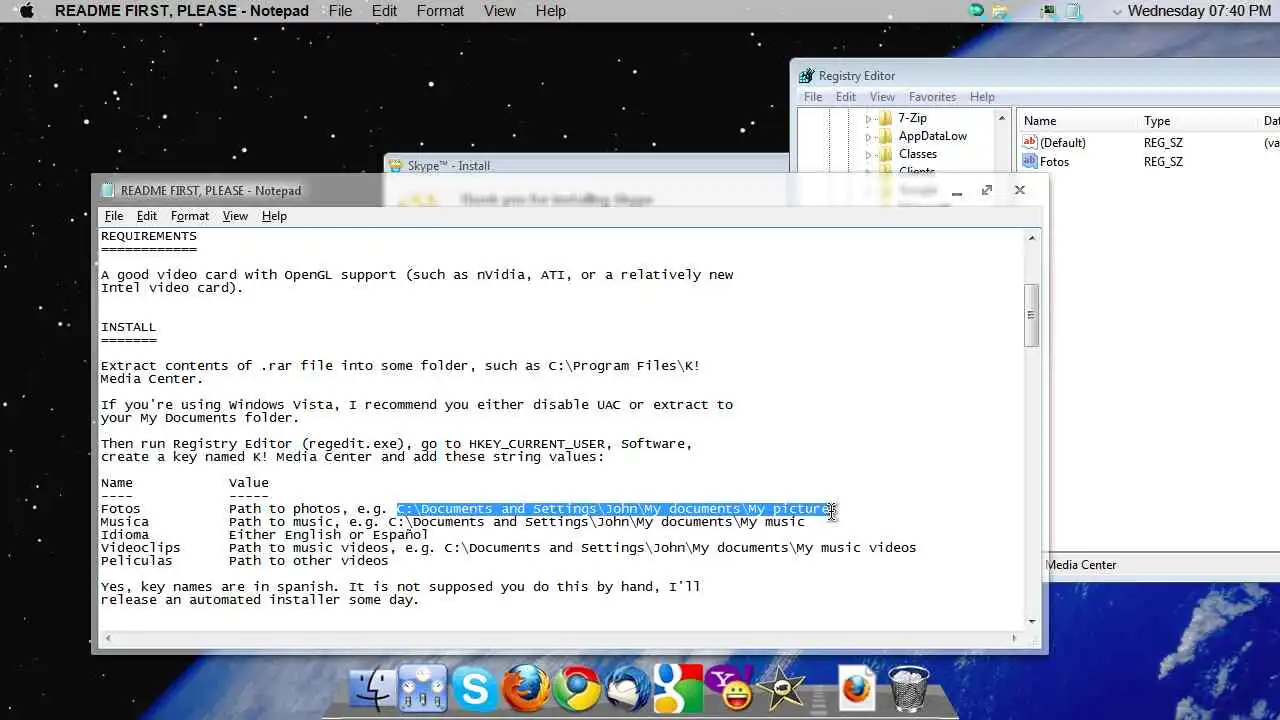Viewport: 1280px width, 720px height.
Task: Open Finder from the dock
Action: click(x=371, y=690)
